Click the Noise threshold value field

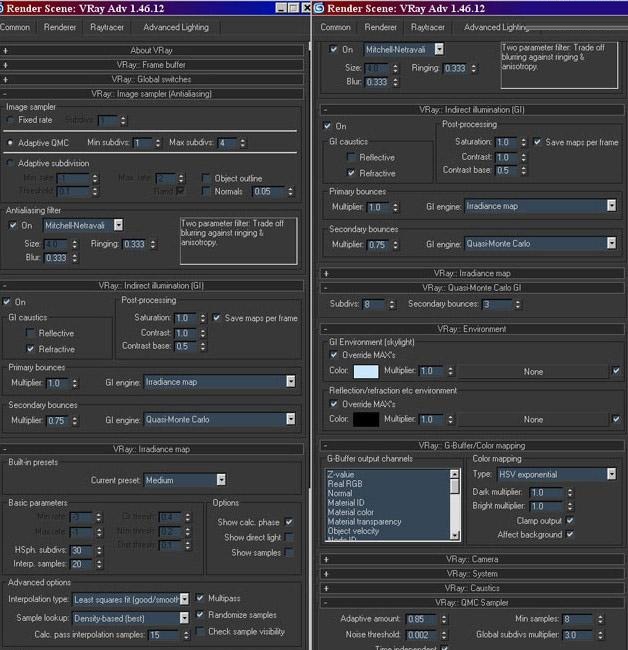(422, 635)
